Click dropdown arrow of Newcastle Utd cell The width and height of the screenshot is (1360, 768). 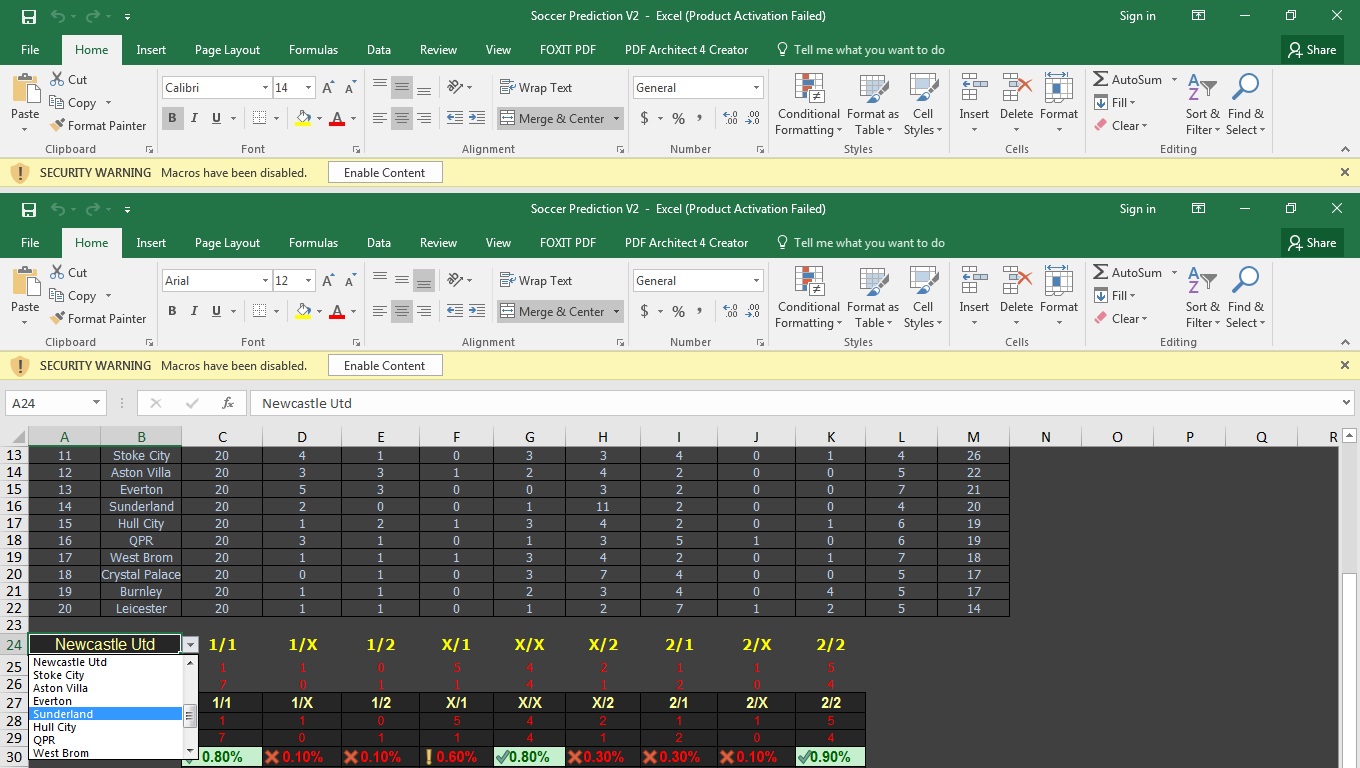(x=190, y=646)
